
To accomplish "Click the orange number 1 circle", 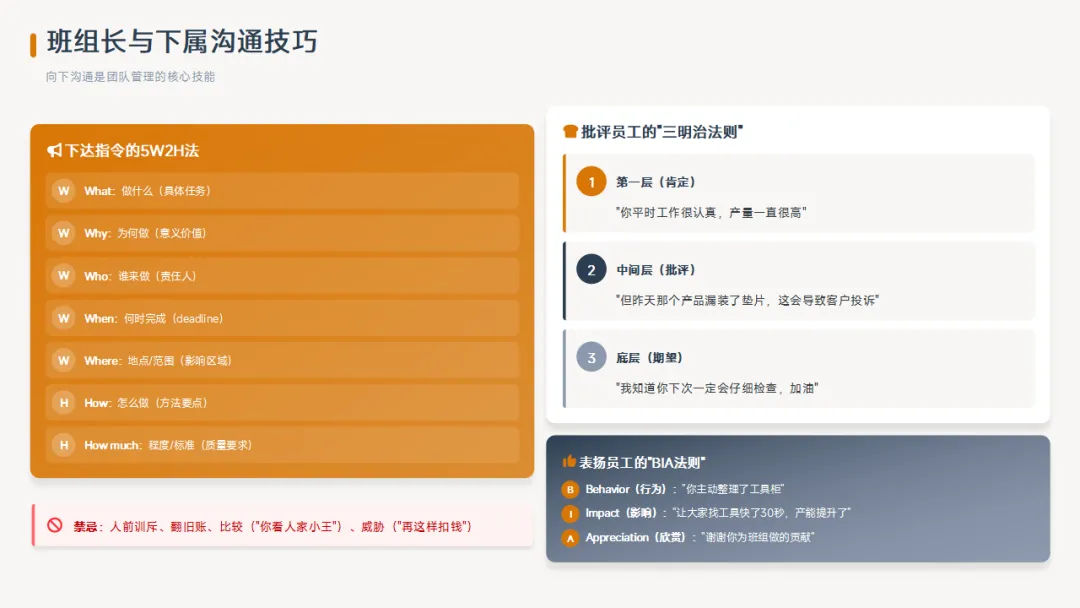I will (x=591, y=182).
